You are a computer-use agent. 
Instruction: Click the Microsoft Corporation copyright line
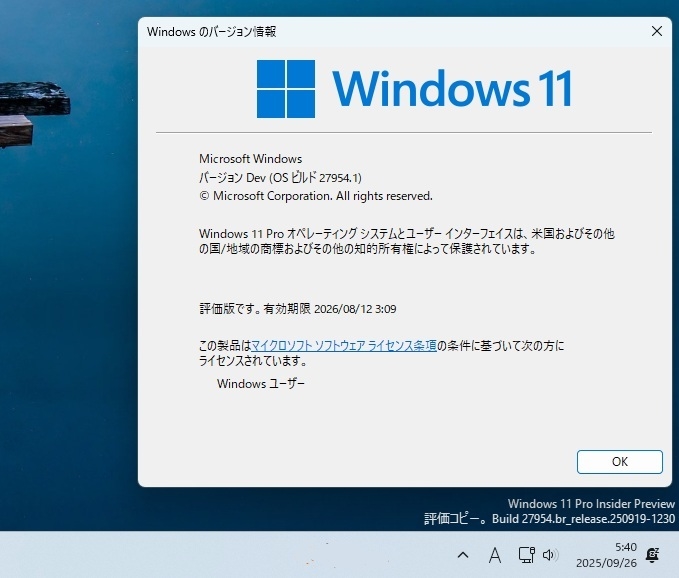(316, 196)
